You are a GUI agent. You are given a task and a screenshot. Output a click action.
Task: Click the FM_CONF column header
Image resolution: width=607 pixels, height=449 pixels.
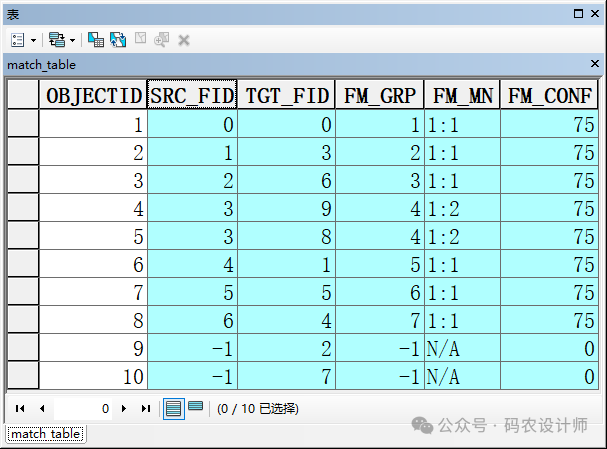551,96
